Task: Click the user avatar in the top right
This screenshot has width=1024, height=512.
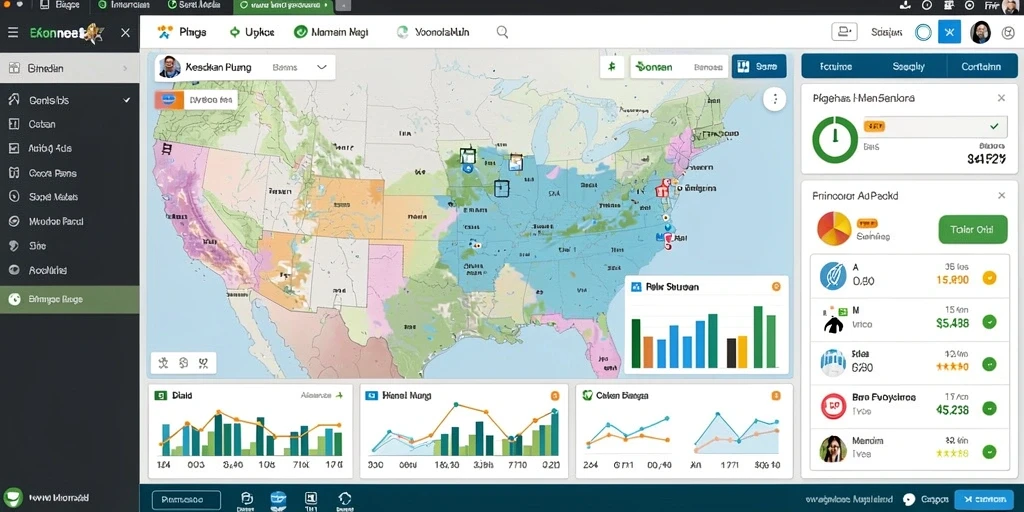Action: tap(981, 32)
